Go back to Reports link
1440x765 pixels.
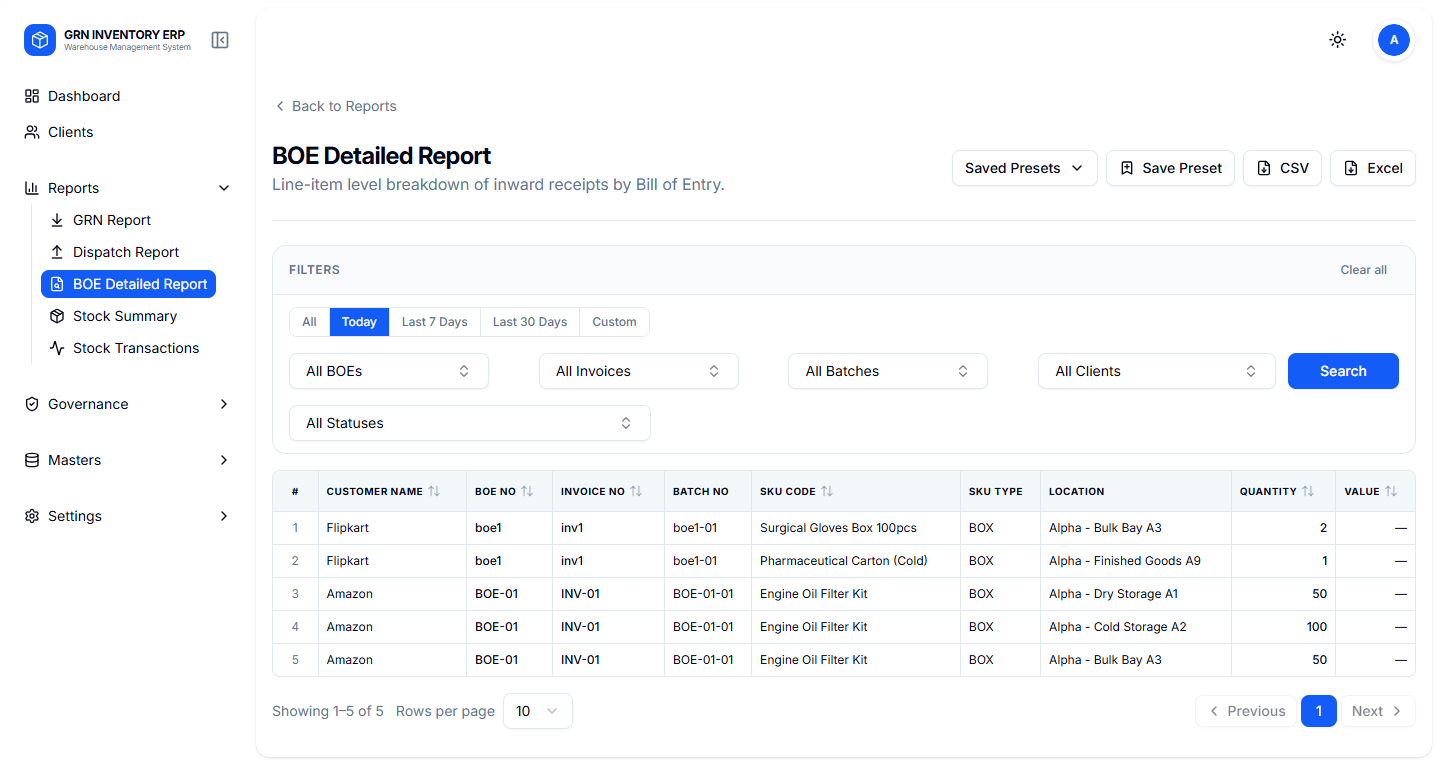click(335, 106)
